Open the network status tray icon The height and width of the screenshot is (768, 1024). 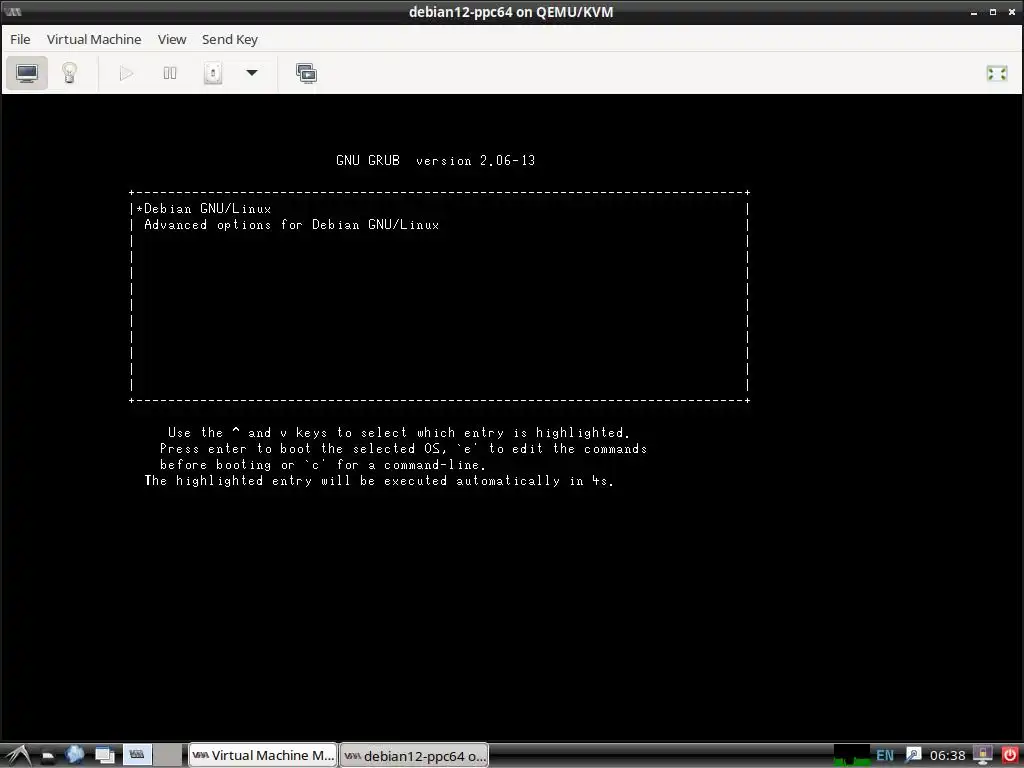tap(982, 756)
